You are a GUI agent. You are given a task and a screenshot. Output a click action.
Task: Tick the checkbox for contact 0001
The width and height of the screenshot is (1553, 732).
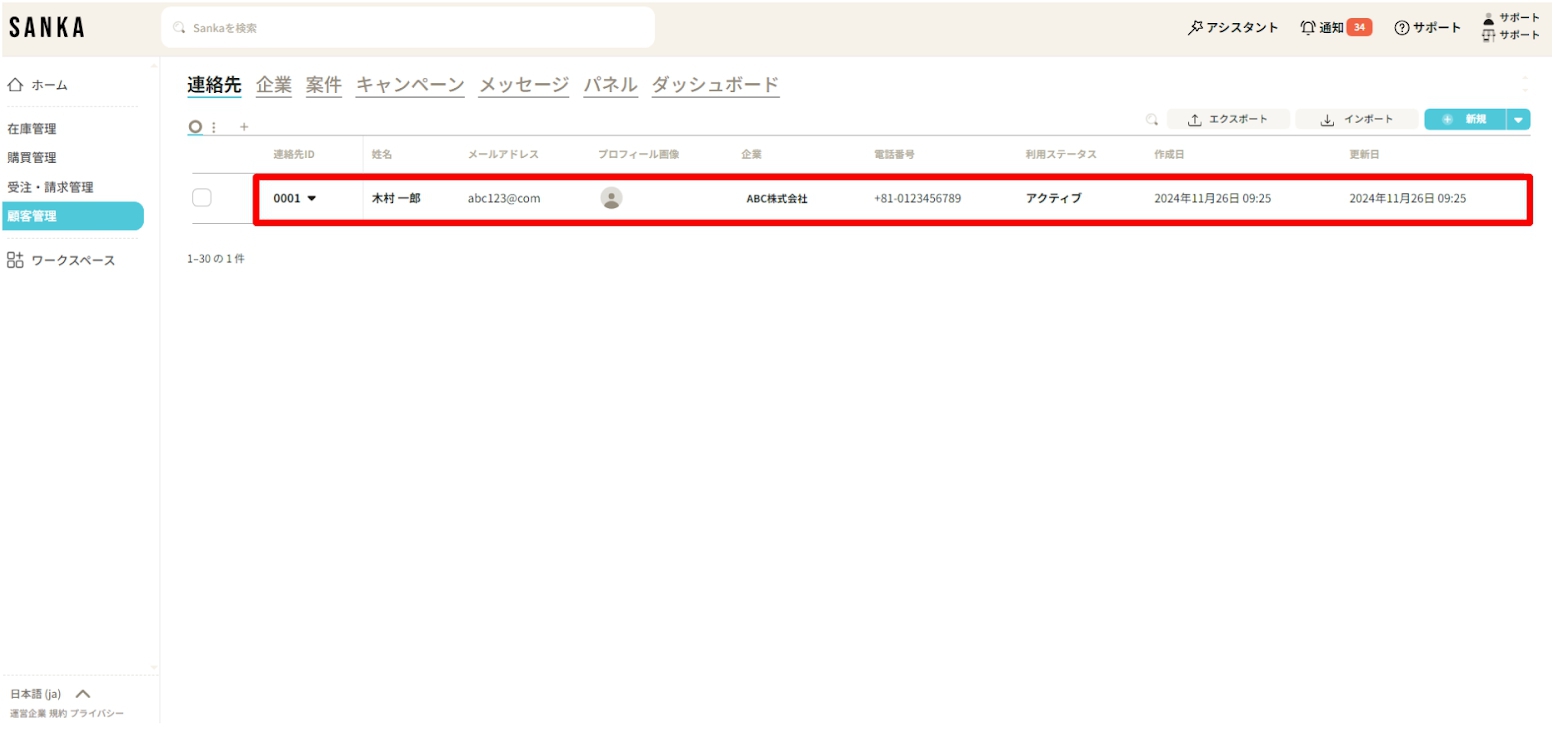(202, 198)
